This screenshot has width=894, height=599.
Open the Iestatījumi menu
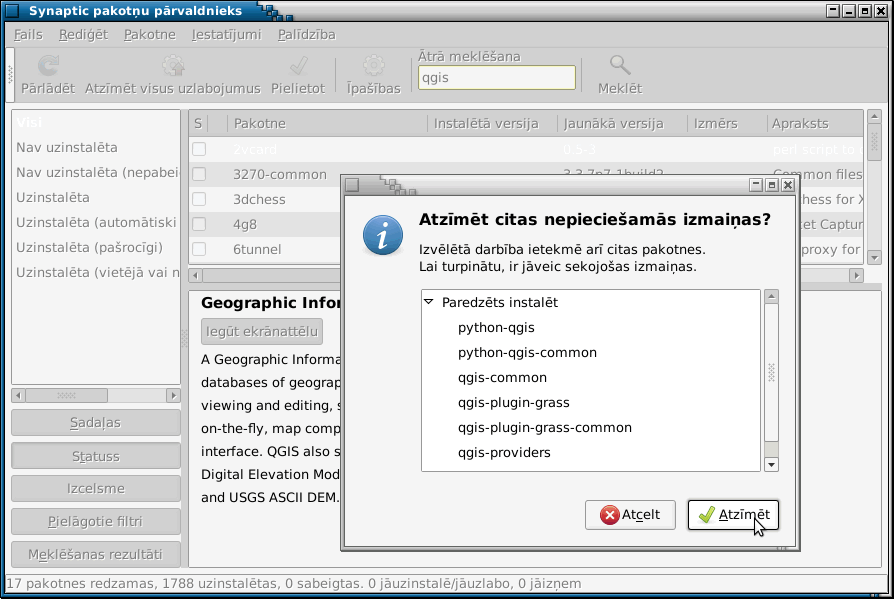(226, 35)
